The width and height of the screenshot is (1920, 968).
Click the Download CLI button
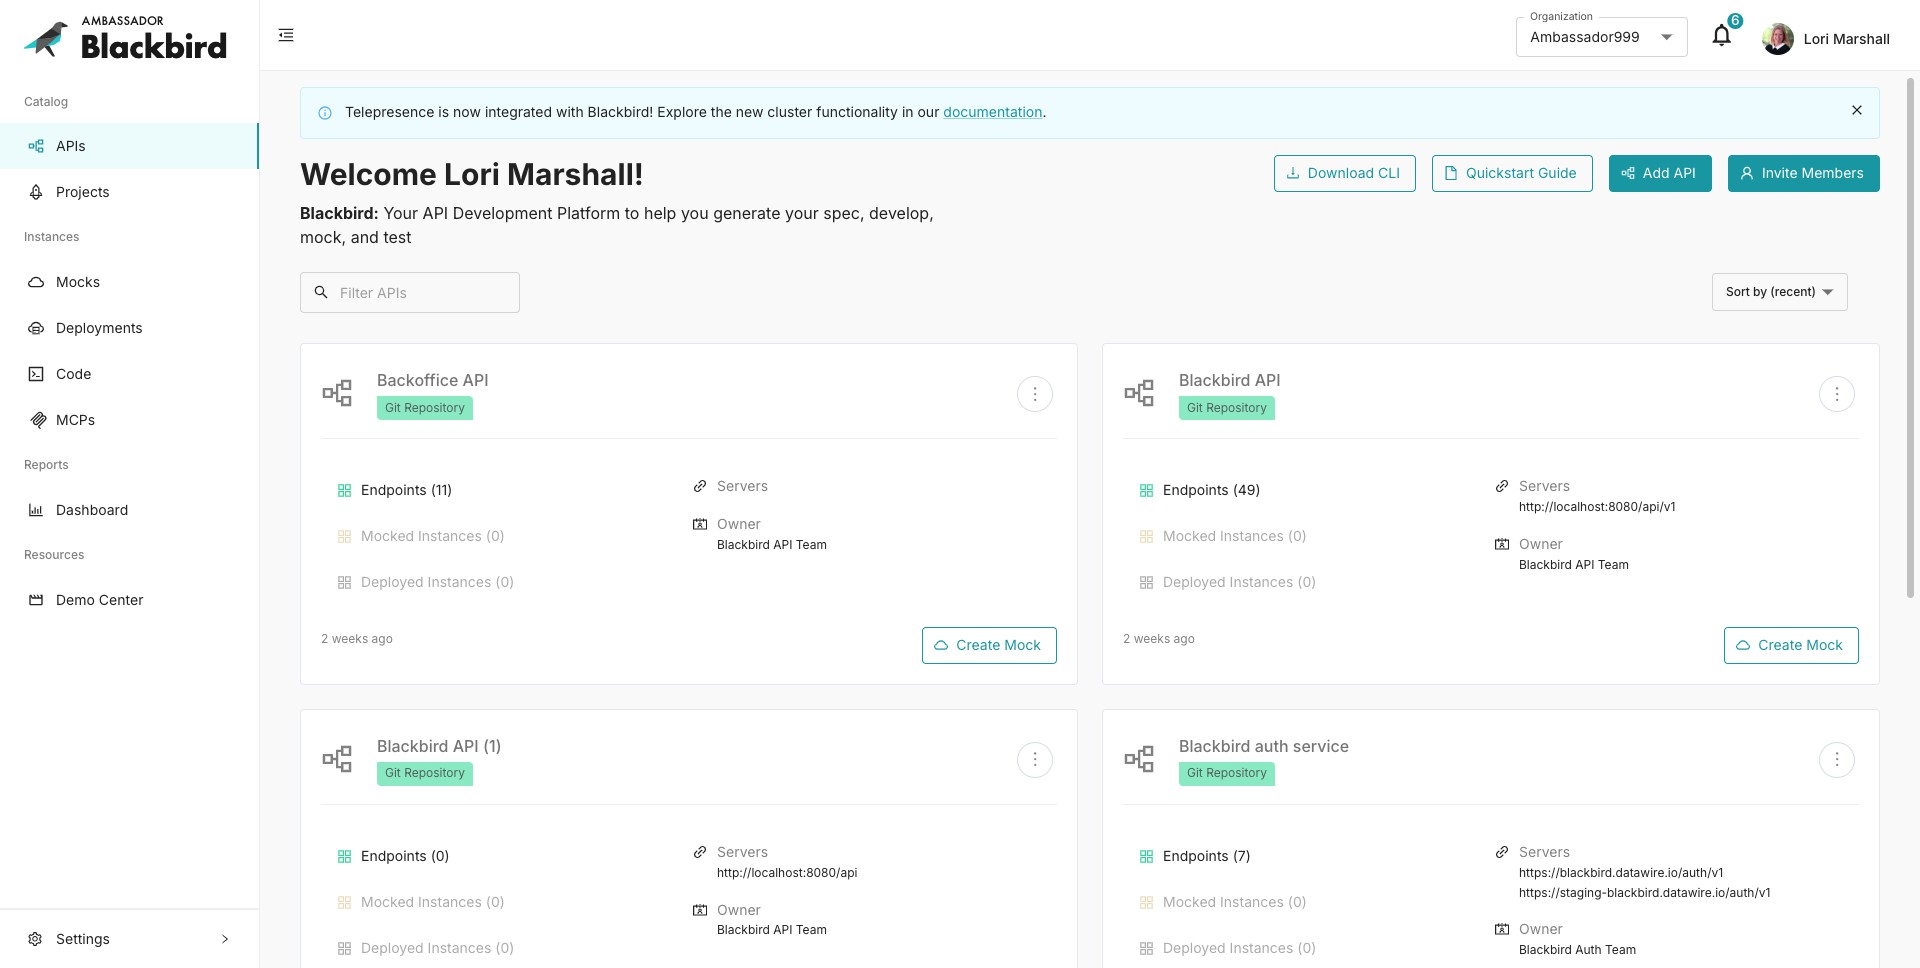click(x=1344, y=173)
